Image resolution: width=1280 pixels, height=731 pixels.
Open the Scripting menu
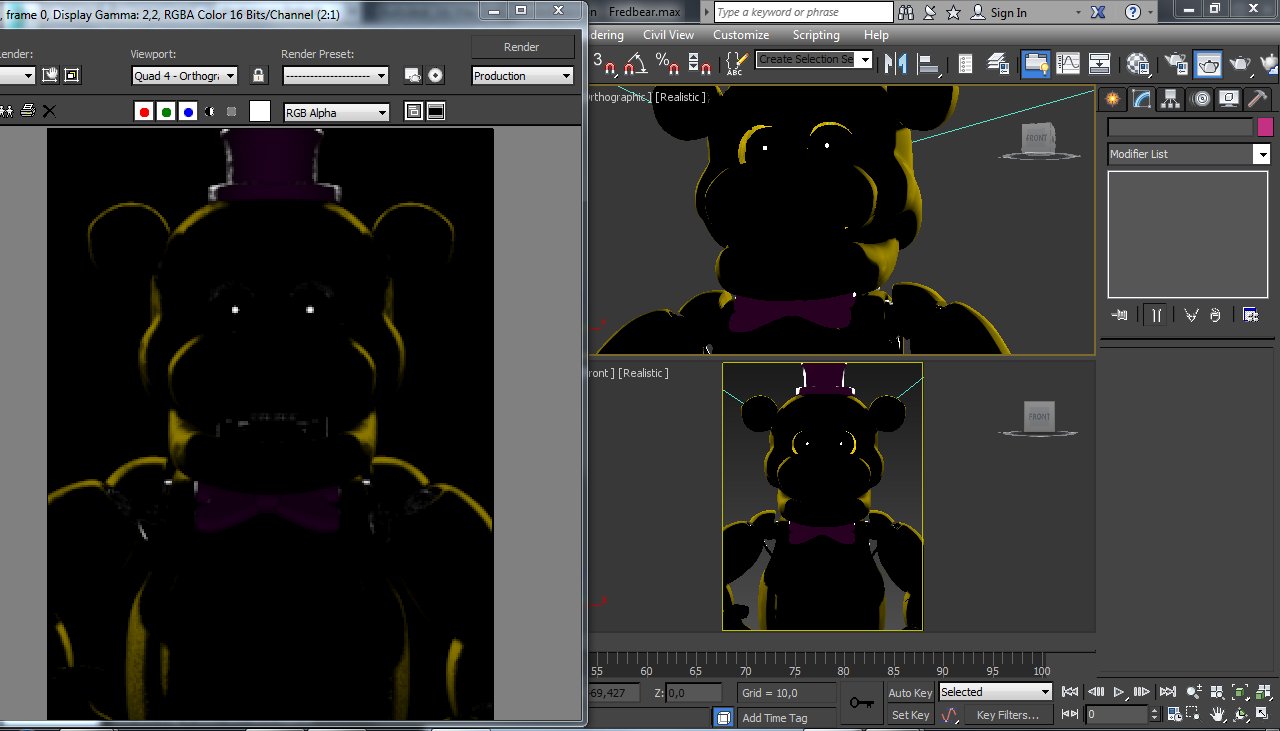tap(816, 34)
